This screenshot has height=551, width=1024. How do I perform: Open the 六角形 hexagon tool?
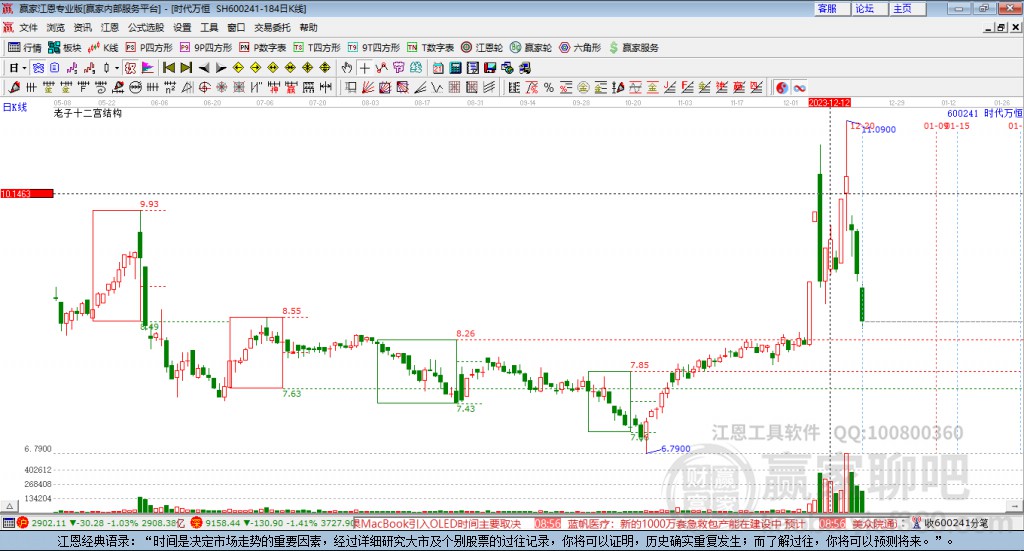580,48
